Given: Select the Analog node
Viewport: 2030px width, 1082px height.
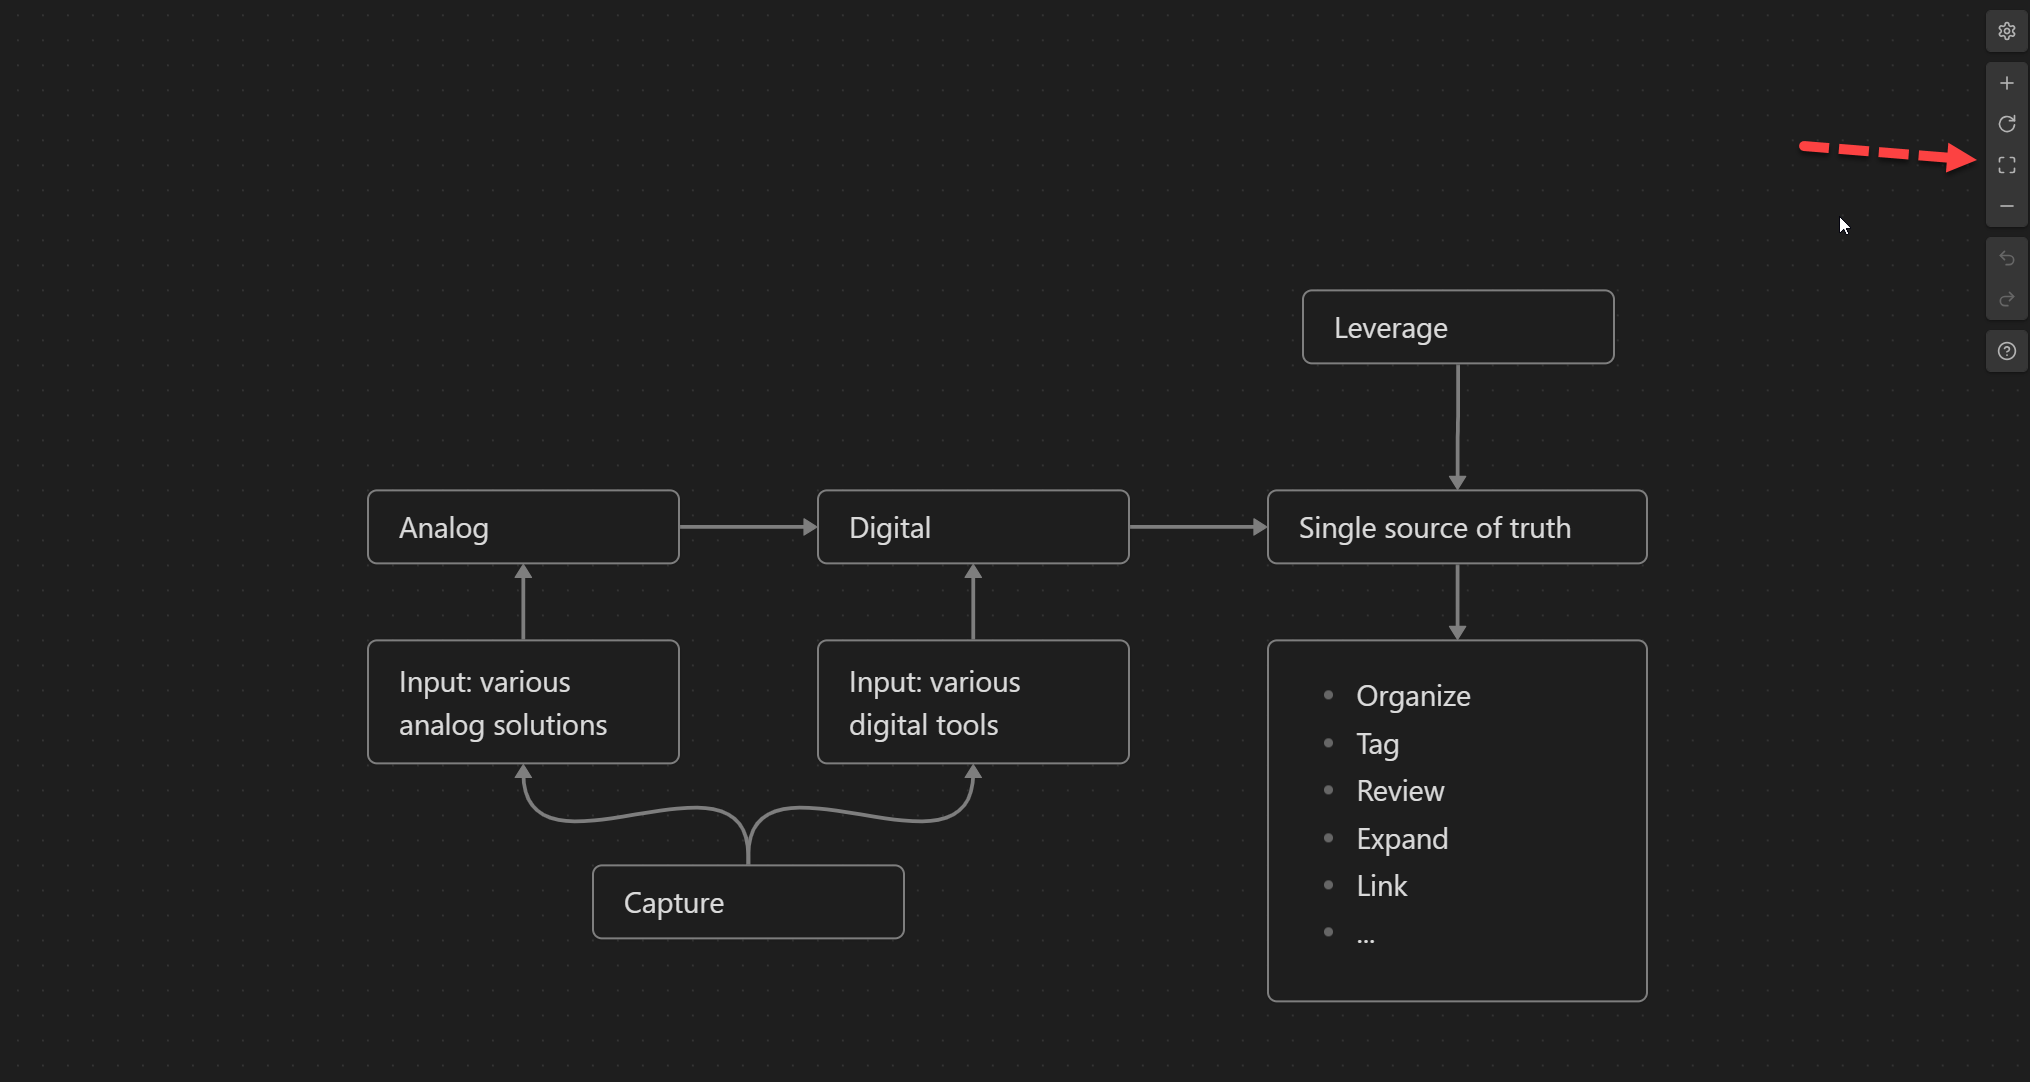Looking at the screenshot, I should (x=522, y=526).
